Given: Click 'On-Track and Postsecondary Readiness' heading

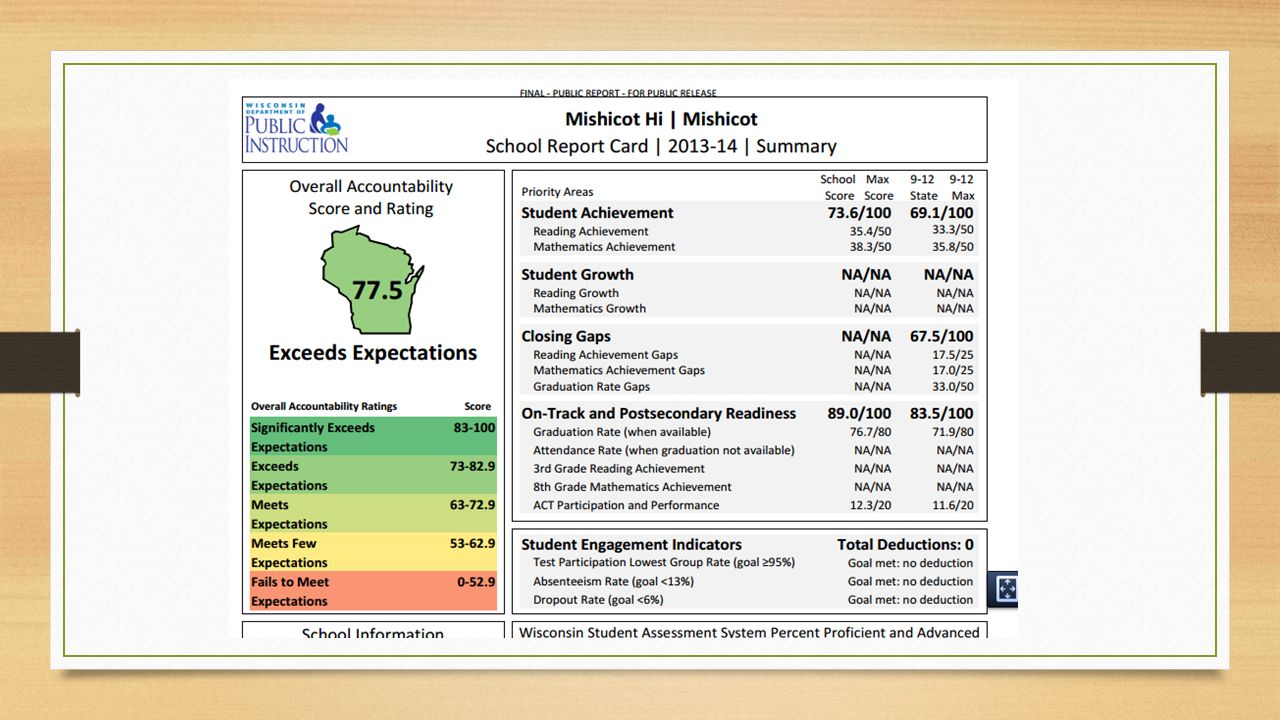Looking at the screenshot, I should (x=659, y=414).
